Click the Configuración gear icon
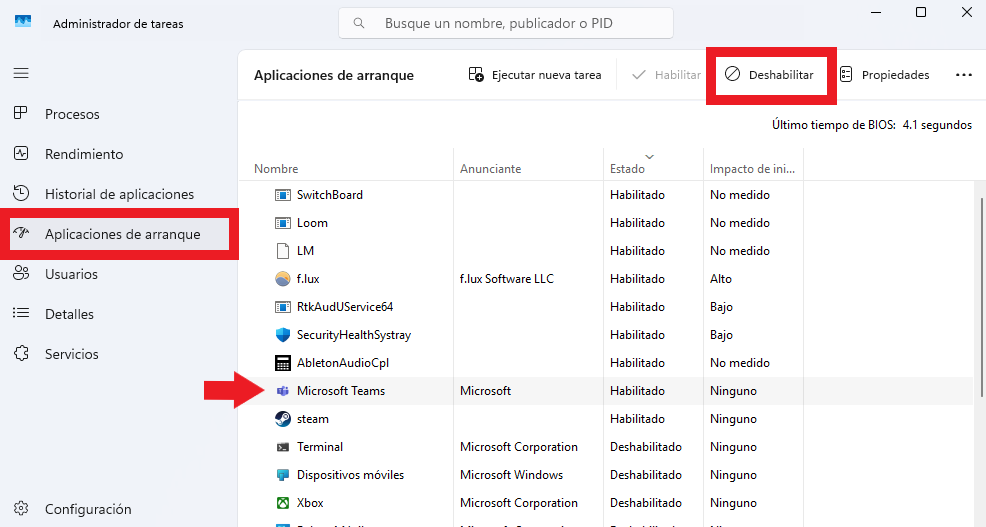This screenshot has width=986, height=527. [x=21, y=508]
